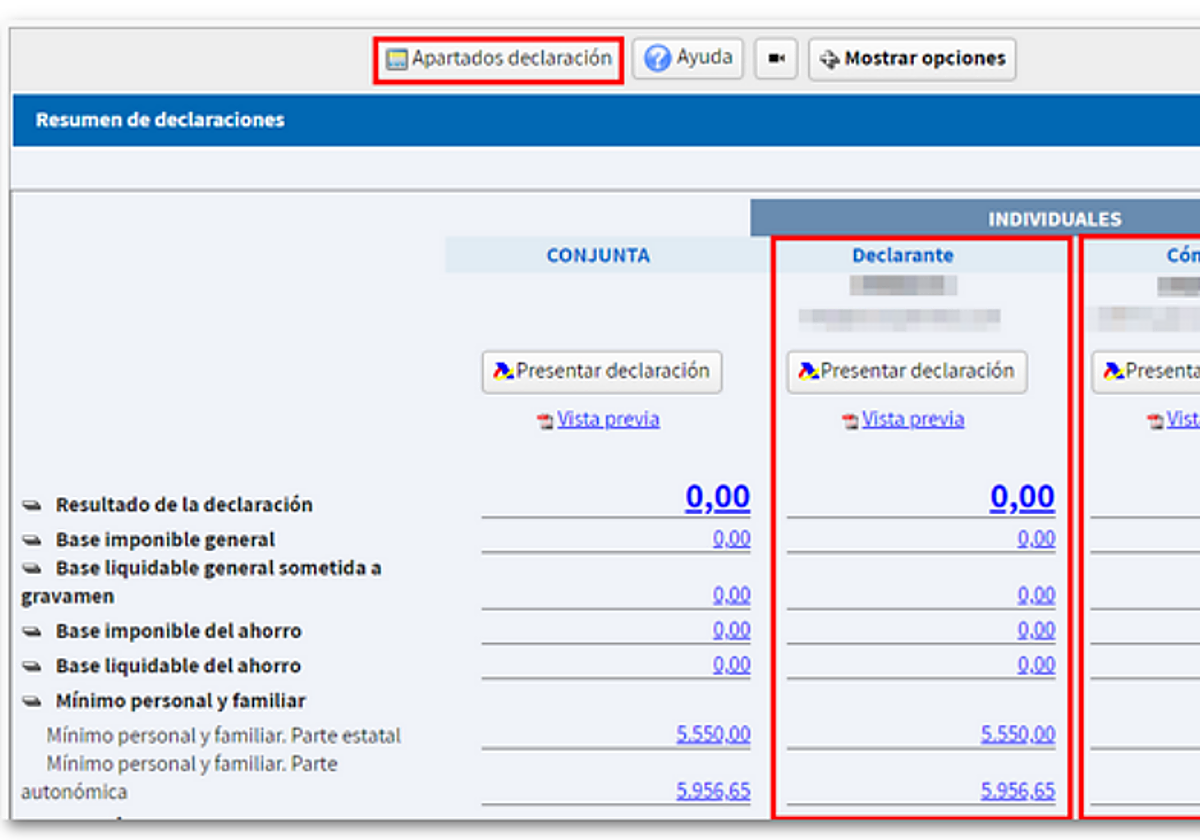Image resolution: width=1200 pixels, height=840 pixels.
Task: Open Apartados declaración button
Action: (x=499, y=59)
